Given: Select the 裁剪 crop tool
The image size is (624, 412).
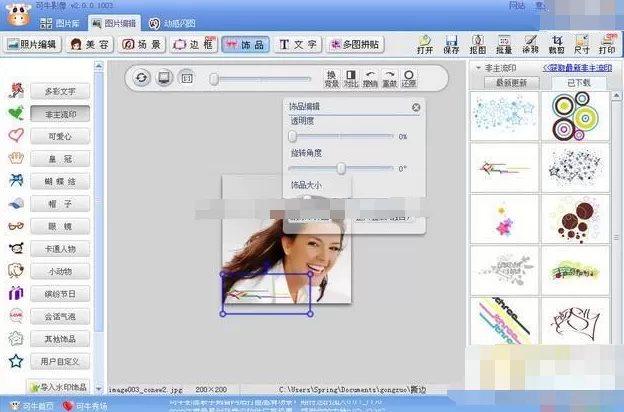Looking at the screenshot, I should (x=556, y=44).
